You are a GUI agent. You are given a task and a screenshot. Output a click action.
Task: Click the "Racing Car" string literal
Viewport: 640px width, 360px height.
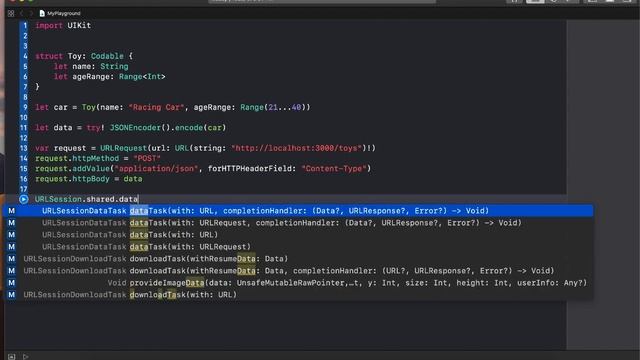156,107
